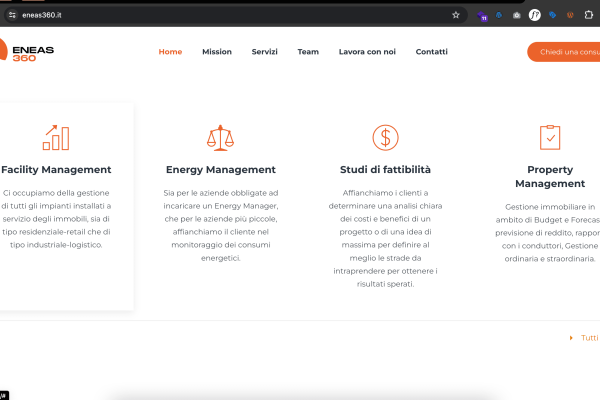Click the Tutti link with arrow
600x400 pixels.
586,338
